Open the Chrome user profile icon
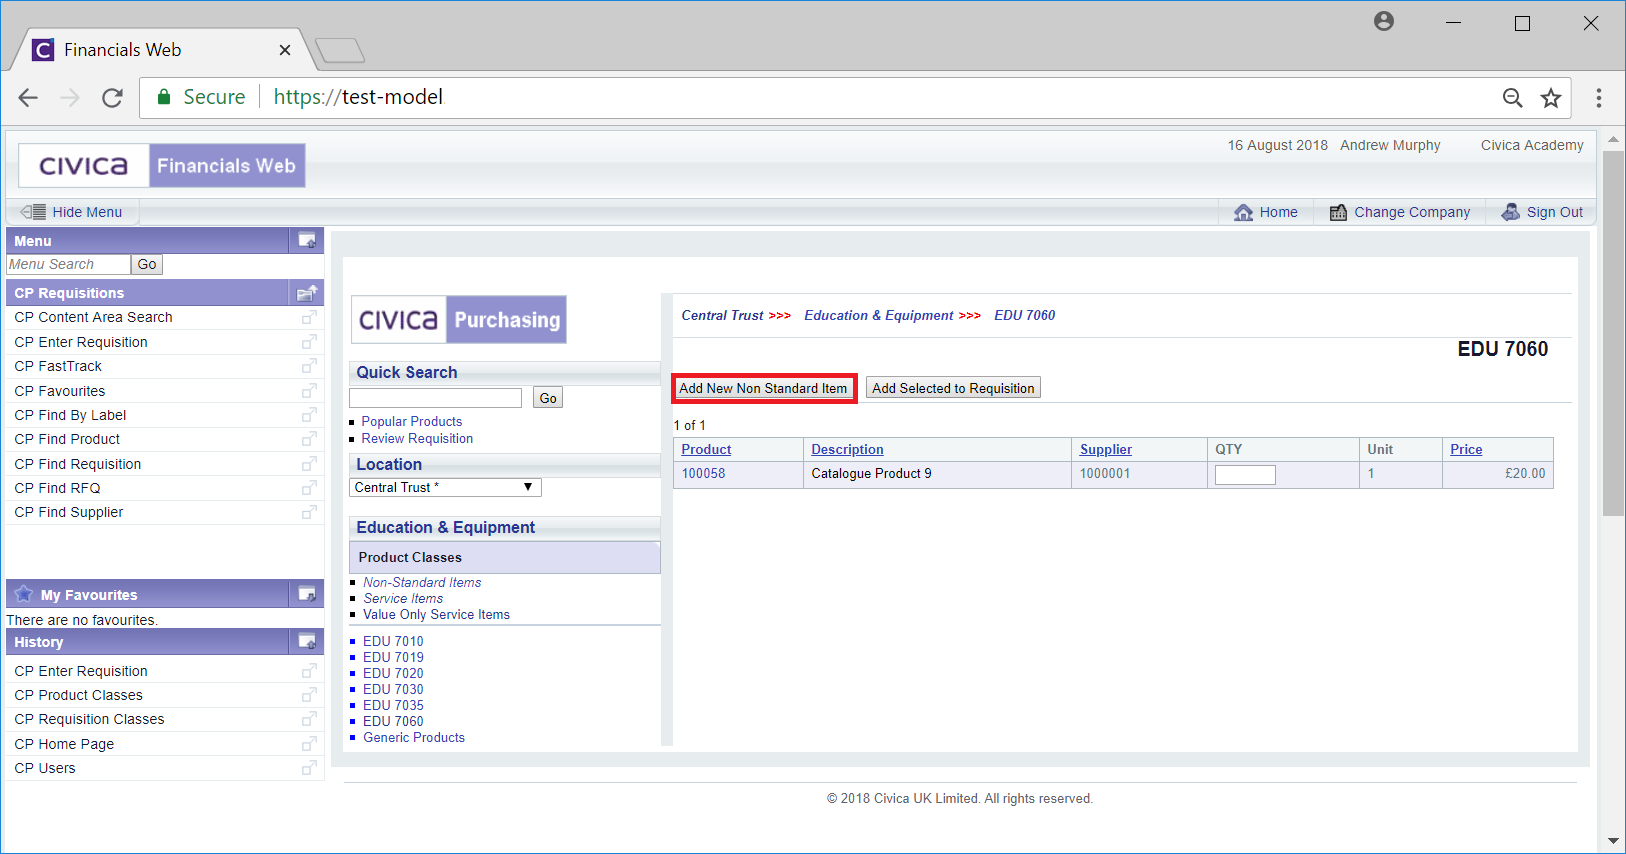 click(1384, 21)
